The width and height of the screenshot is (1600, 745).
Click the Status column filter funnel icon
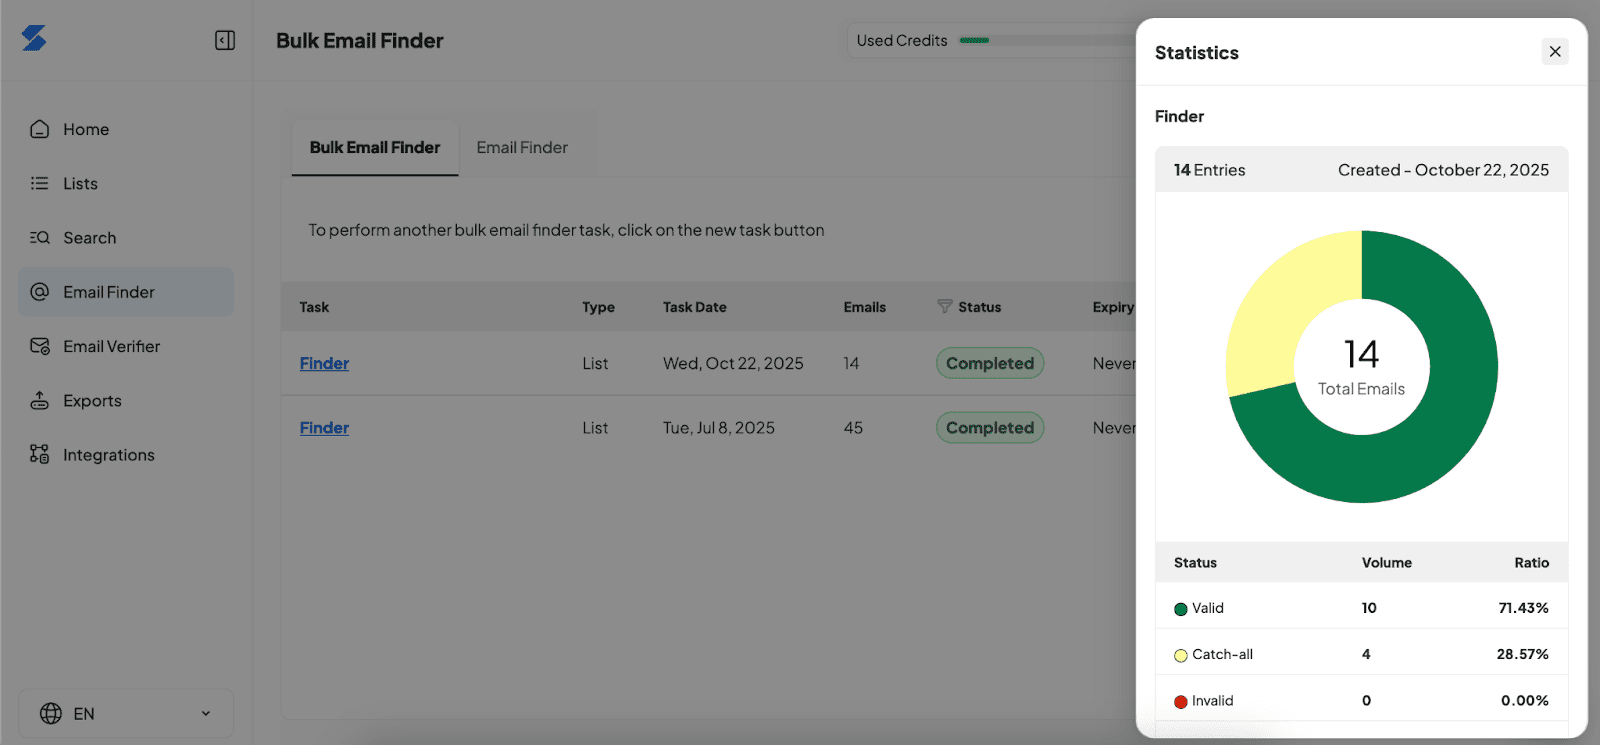[x=944, y=306]
